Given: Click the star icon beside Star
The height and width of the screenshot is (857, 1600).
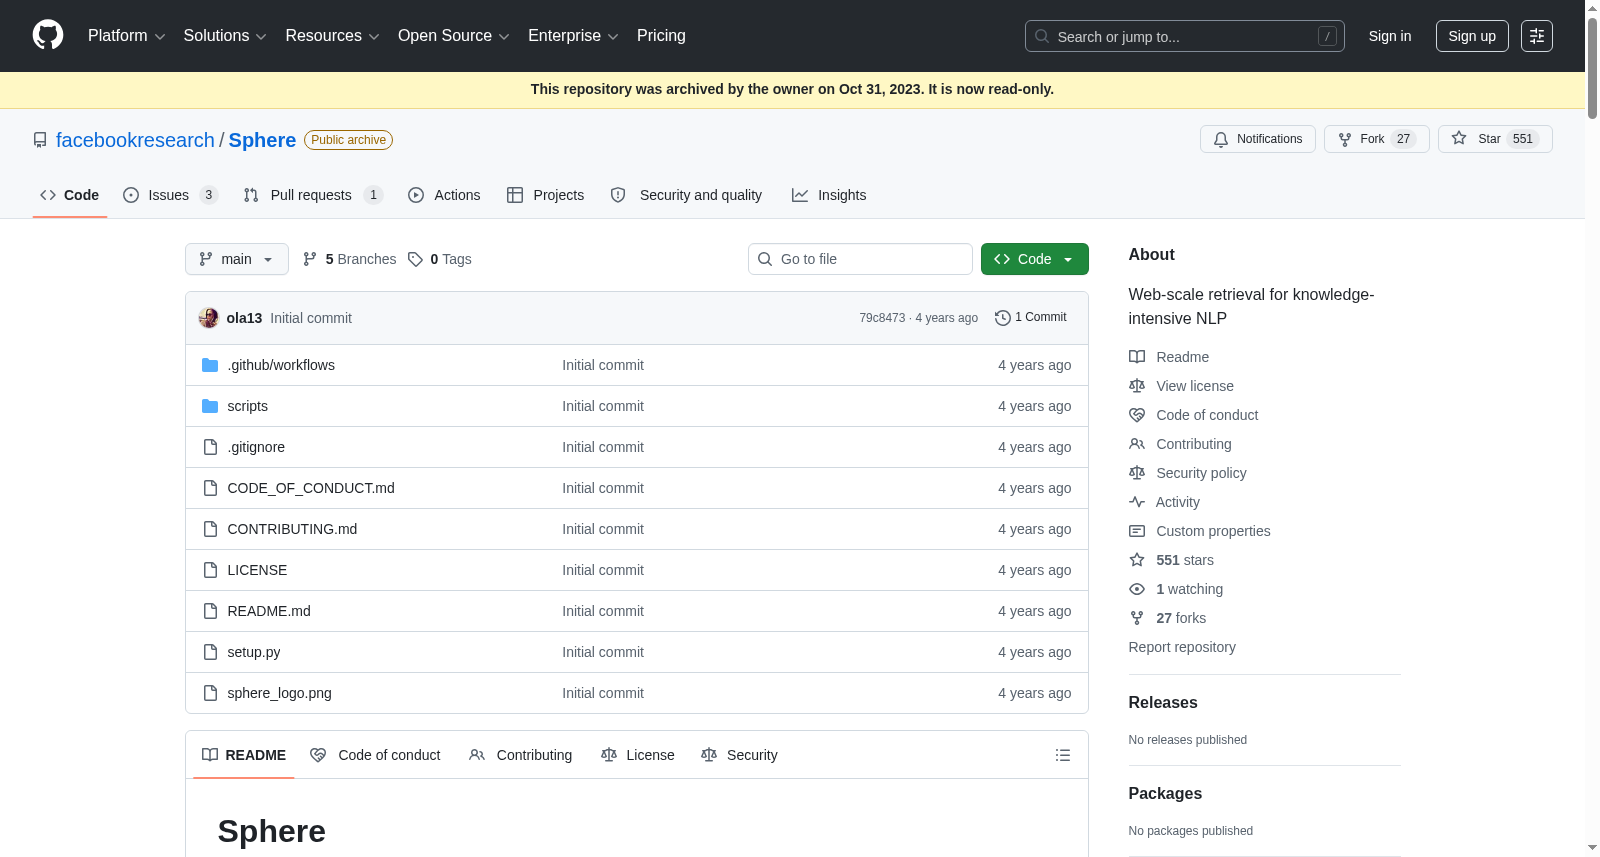Looking at the screenshot, I should [x=1459, y=139].
